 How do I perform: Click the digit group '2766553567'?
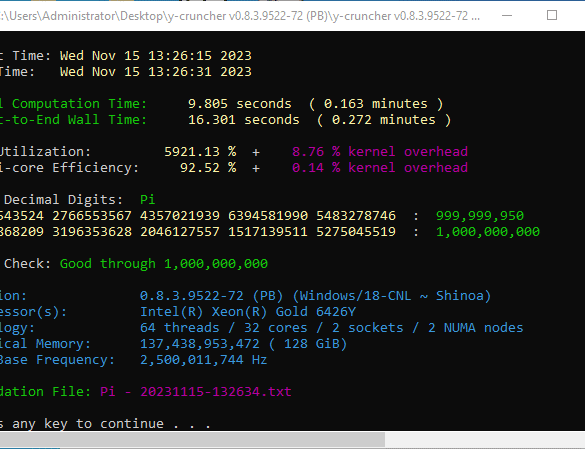(x=92, y=216)
